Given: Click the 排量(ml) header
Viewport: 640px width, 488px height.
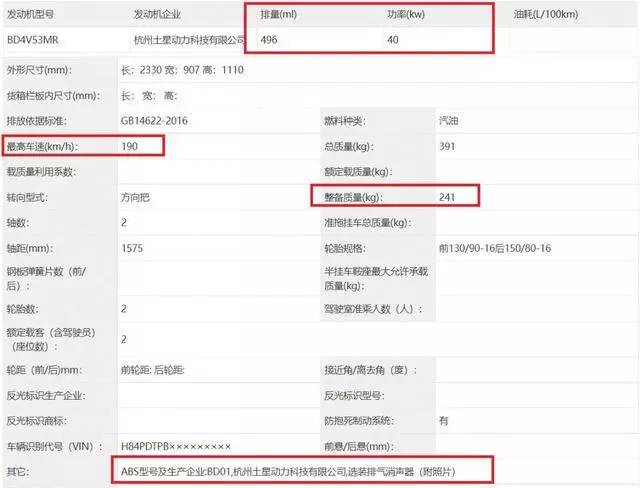Looking at the screenshot, I should click(x=279, y=14).
